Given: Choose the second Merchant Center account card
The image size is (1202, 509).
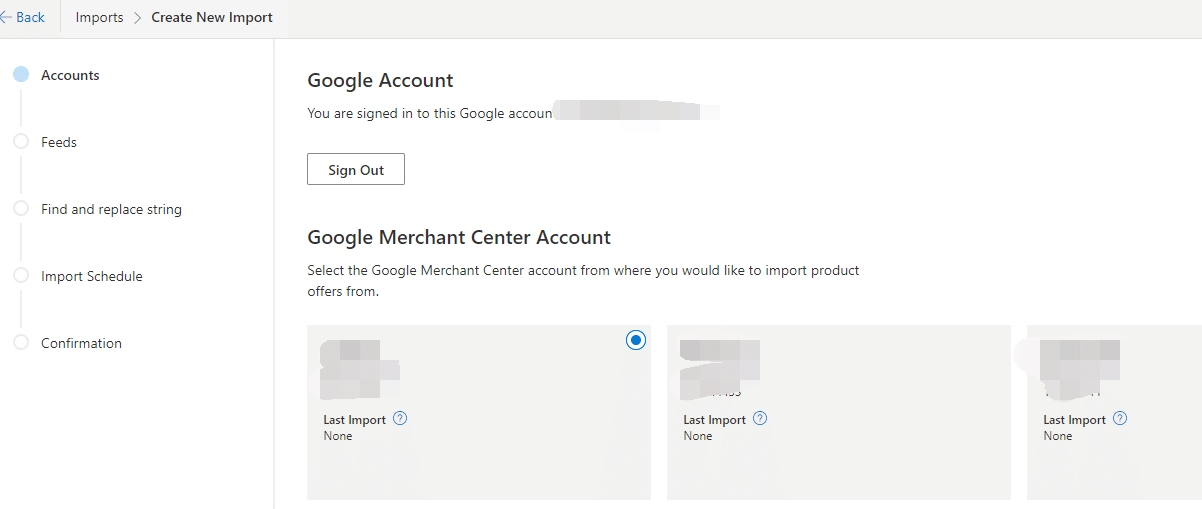Looking at the screenshot, I should (x=839, y=412).
